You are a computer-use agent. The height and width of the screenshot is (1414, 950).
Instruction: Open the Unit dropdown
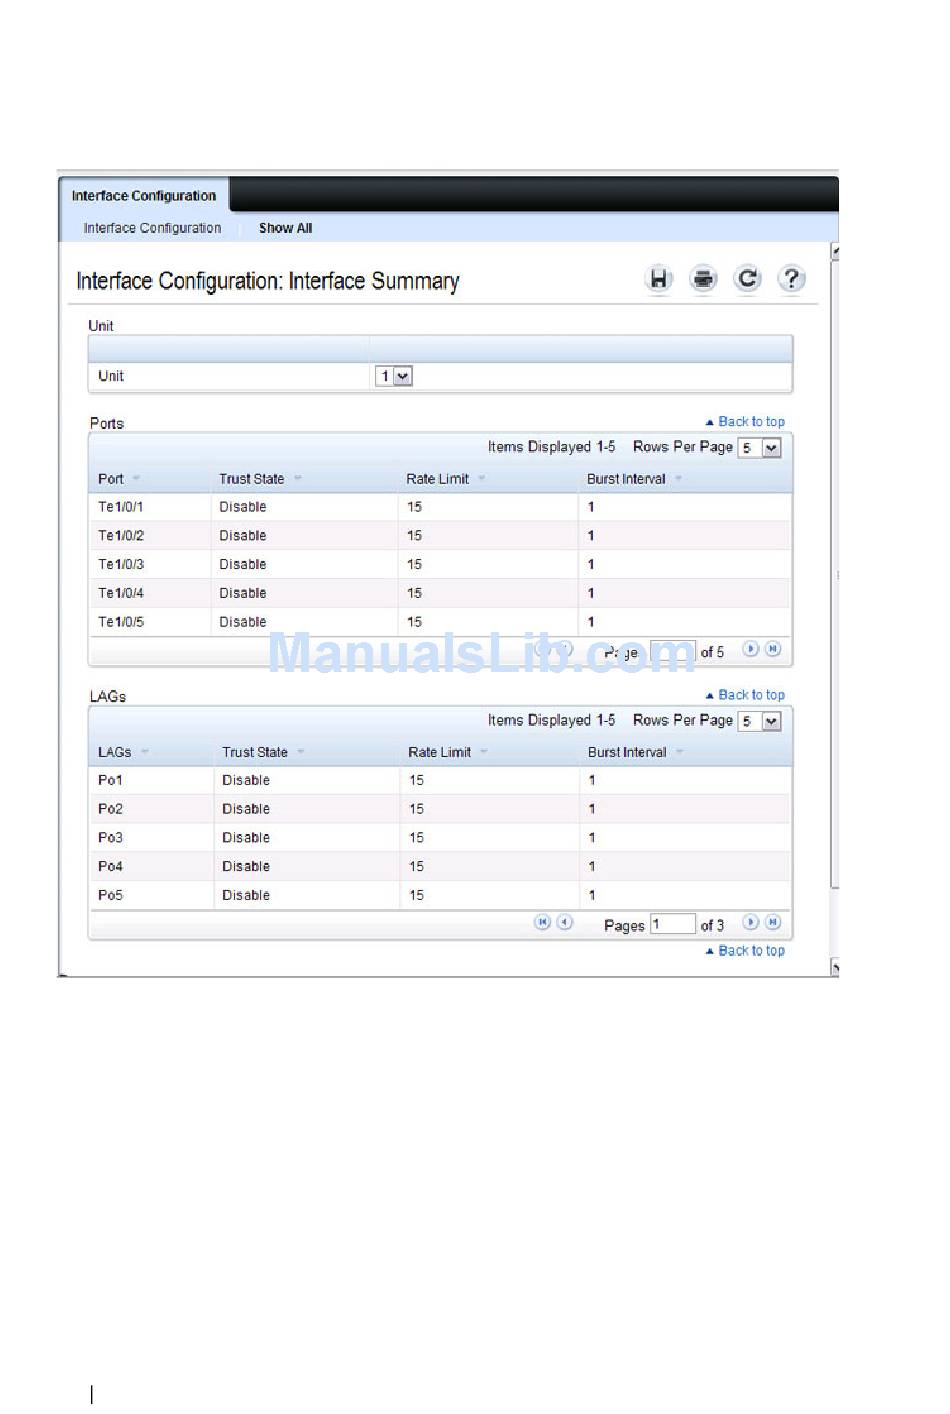pos(394,376)
